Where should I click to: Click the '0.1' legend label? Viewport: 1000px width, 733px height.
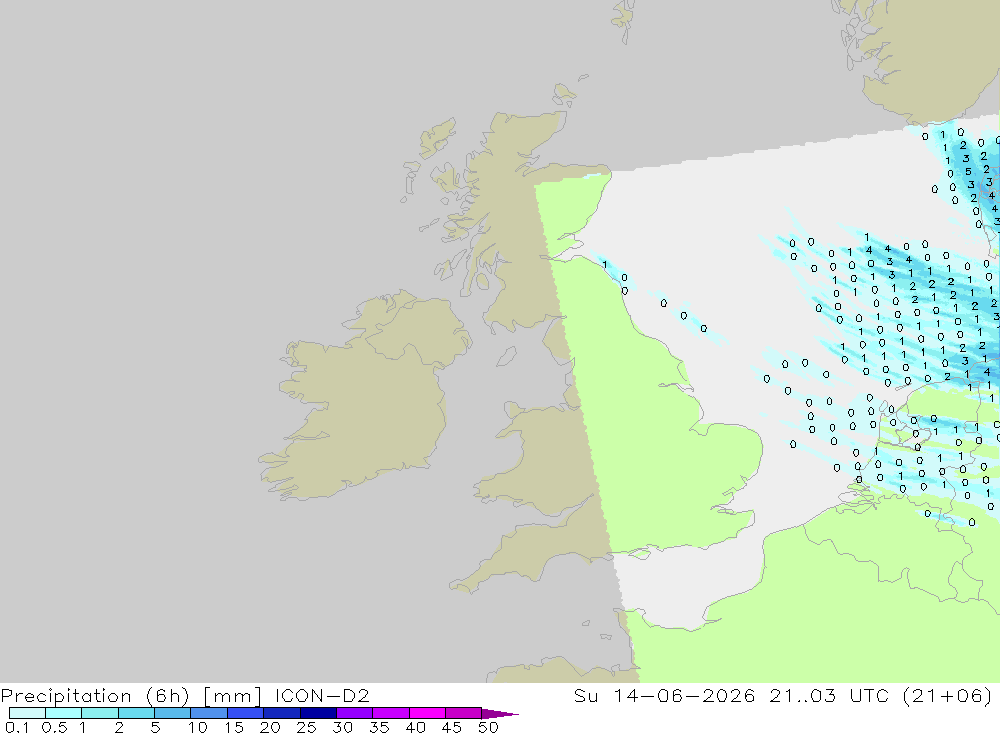click(16, 727)
